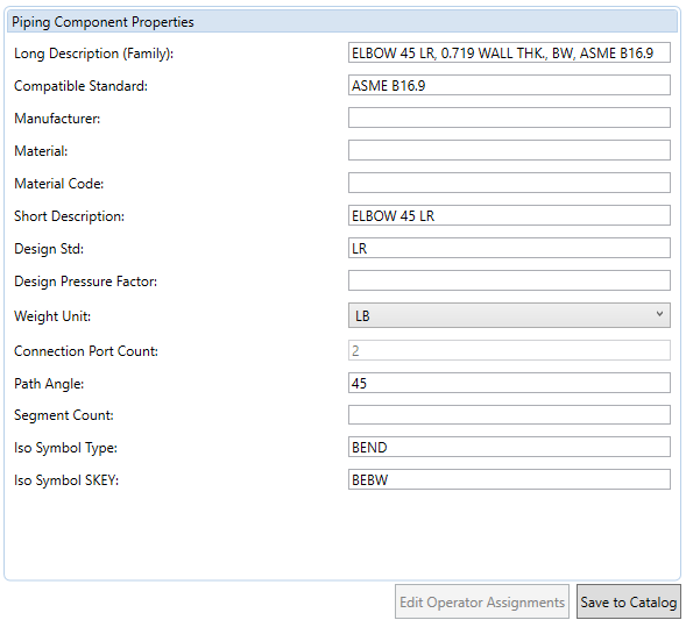This screenshot has height=620, width=686.
Task: Select the Path Angle field
Action: pos(509,383)
